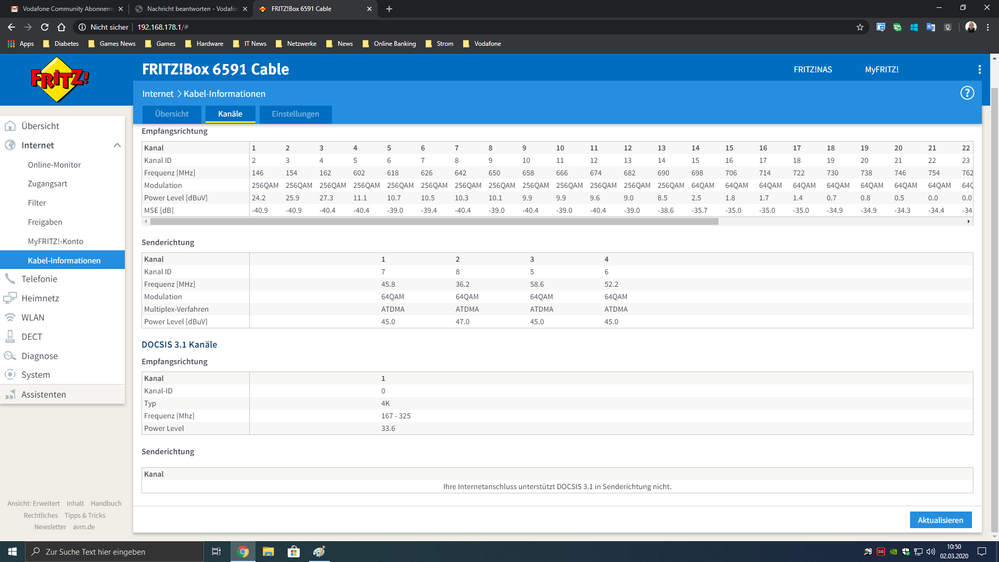Open the IT News bookmark folder
999x562 pixels.
point(249,44)
